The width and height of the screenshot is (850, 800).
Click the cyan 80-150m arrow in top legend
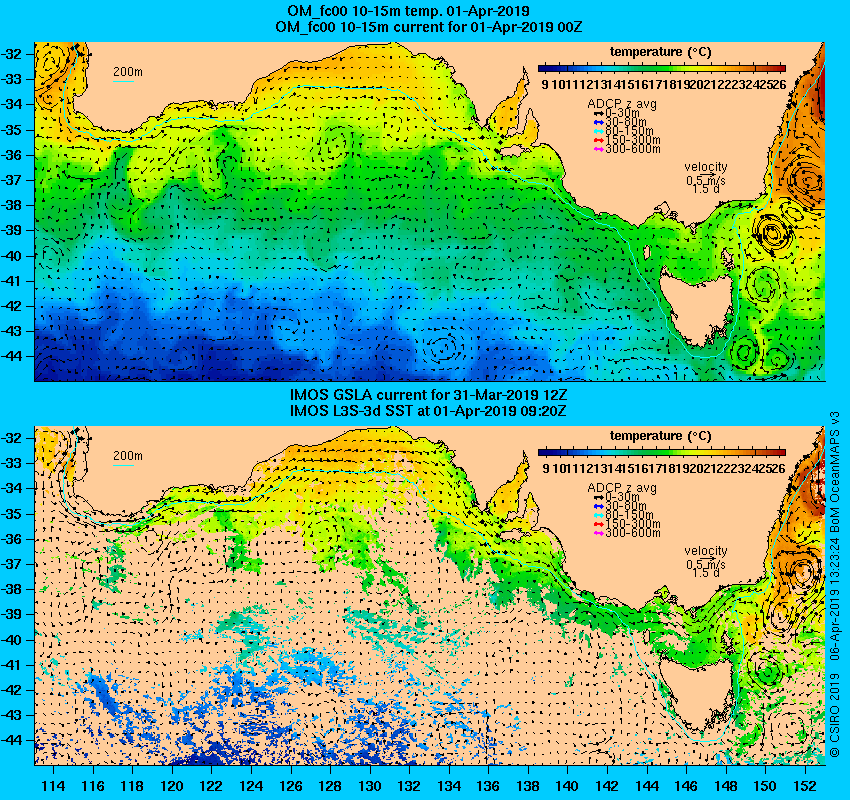coord(598,131)
